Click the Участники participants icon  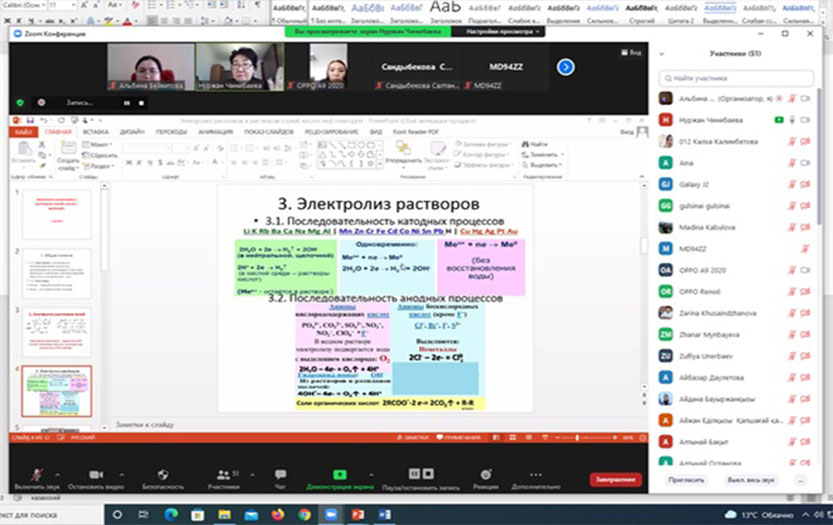coord(222,475)
